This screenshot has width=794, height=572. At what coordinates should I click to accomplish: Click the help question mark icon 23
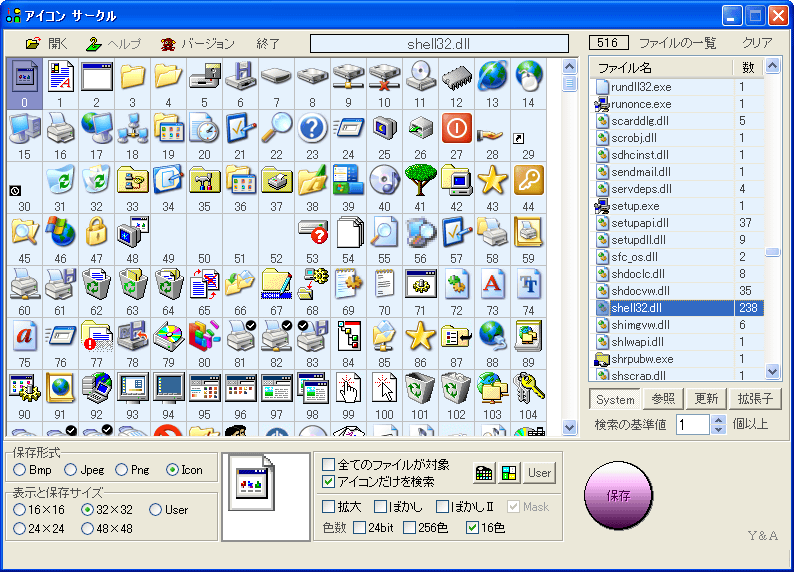coord(312,135)
